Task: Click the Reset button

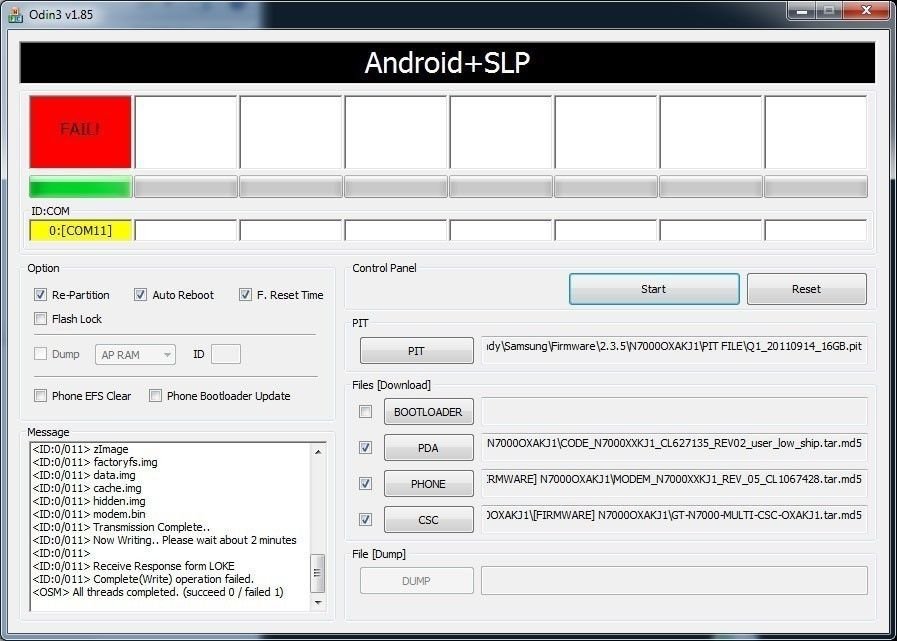Action: (x=807, y=289)
